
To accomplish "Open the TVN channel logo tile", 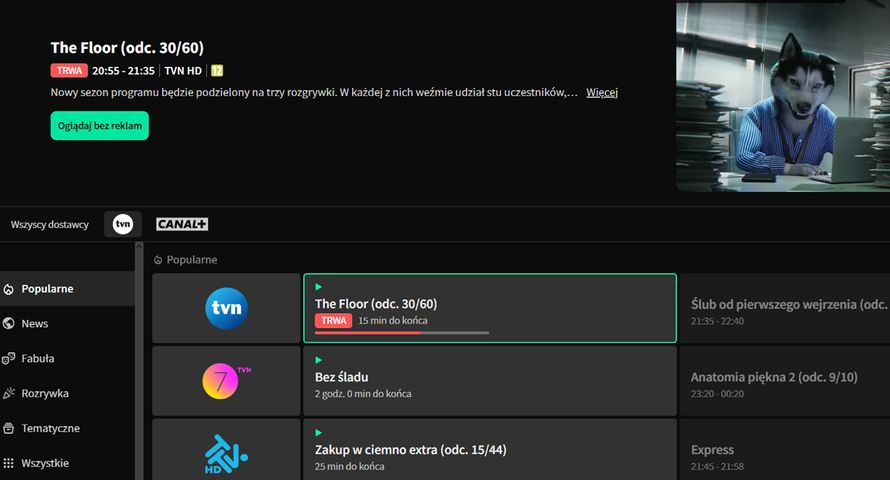I will pyautogui.click(x=226, y=308).
